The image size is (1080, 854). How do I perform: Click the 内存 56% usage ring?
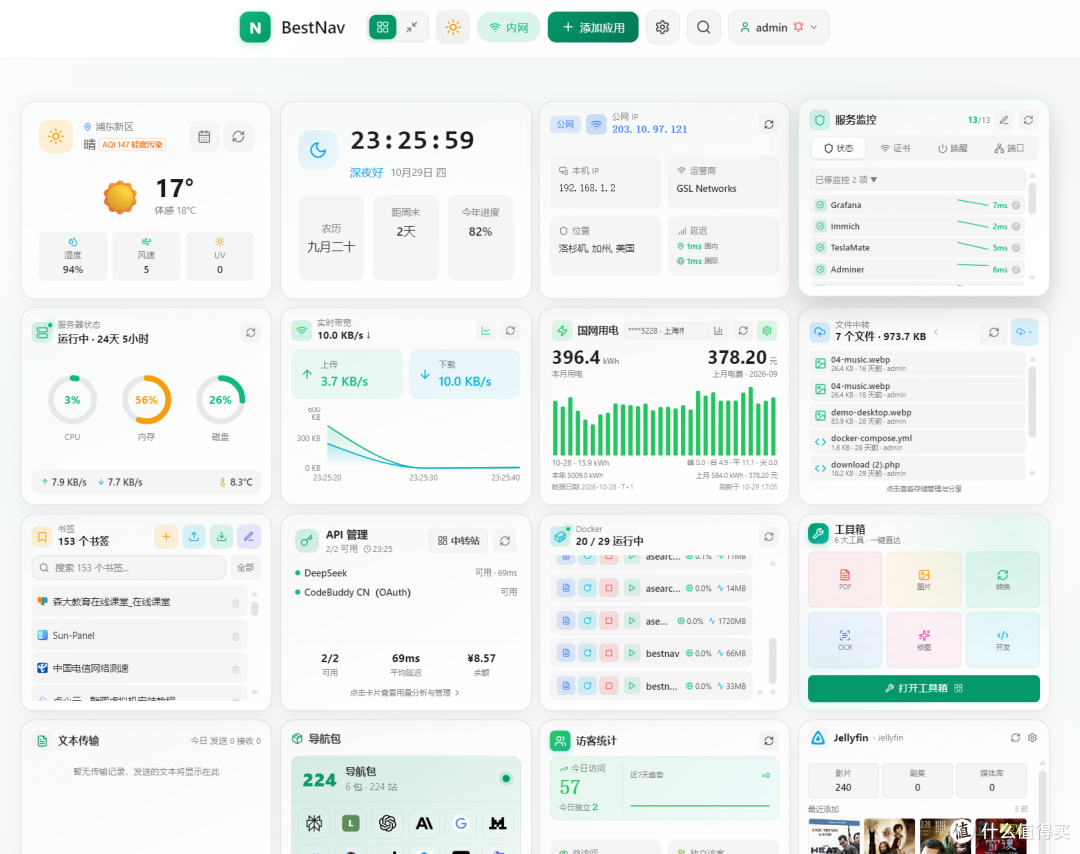tap(146, 399)
